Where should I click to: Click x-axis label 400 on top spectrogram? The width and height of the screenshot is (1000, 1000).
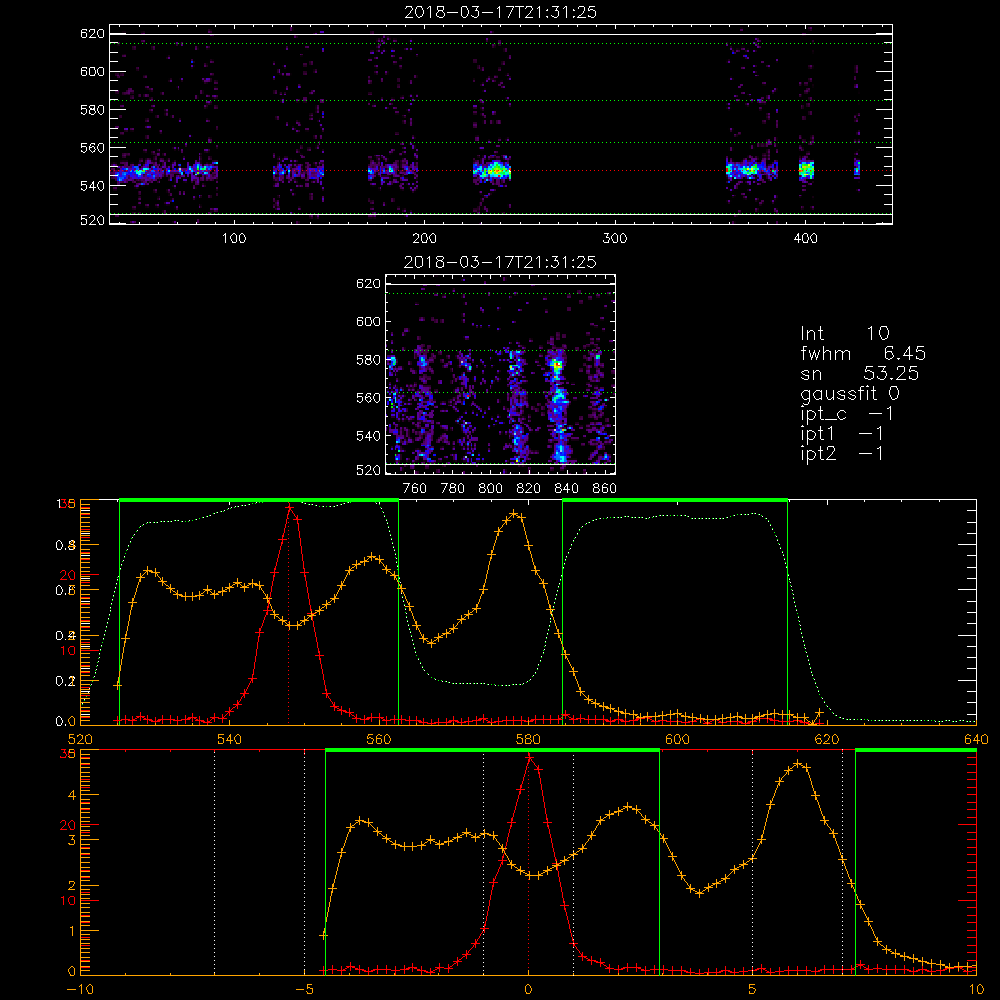tap(805, 239)
